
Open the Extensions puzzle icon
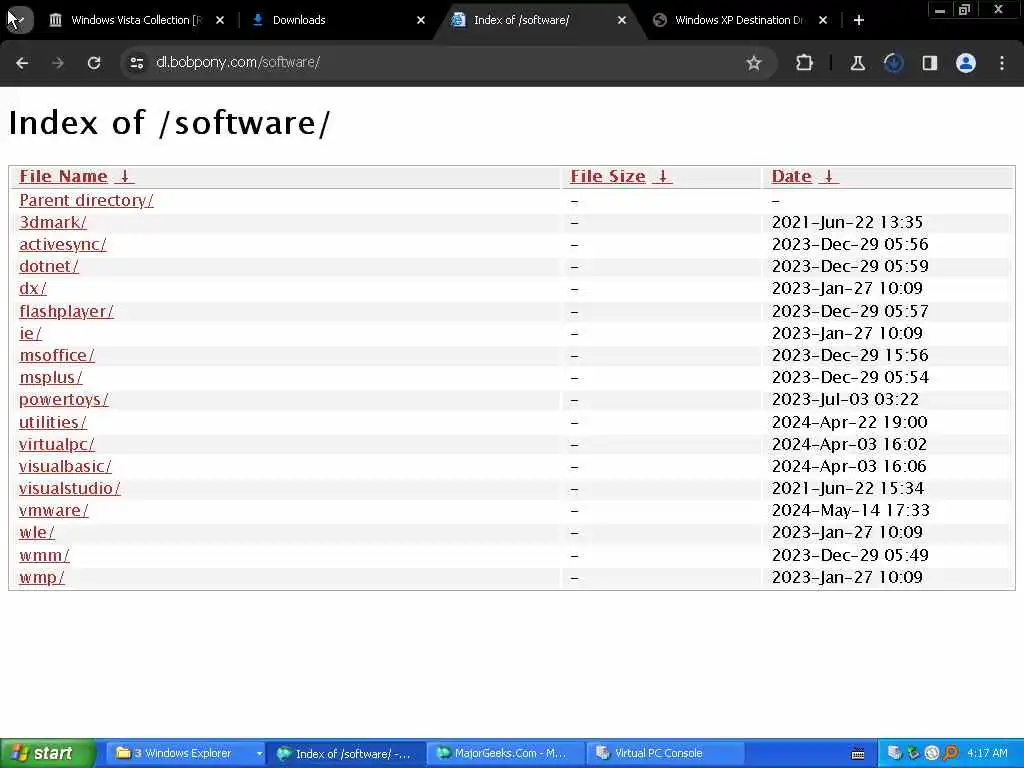pyautogui.click(x=805, y=63)
